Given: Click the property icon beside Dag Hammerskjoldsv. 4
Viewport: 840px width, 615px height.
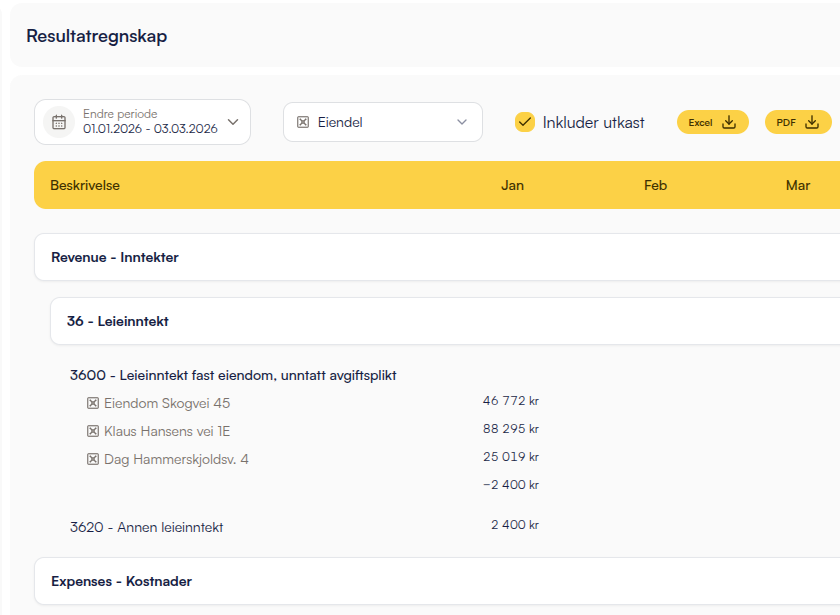Looking at the screenshot, I should (93, 459).
